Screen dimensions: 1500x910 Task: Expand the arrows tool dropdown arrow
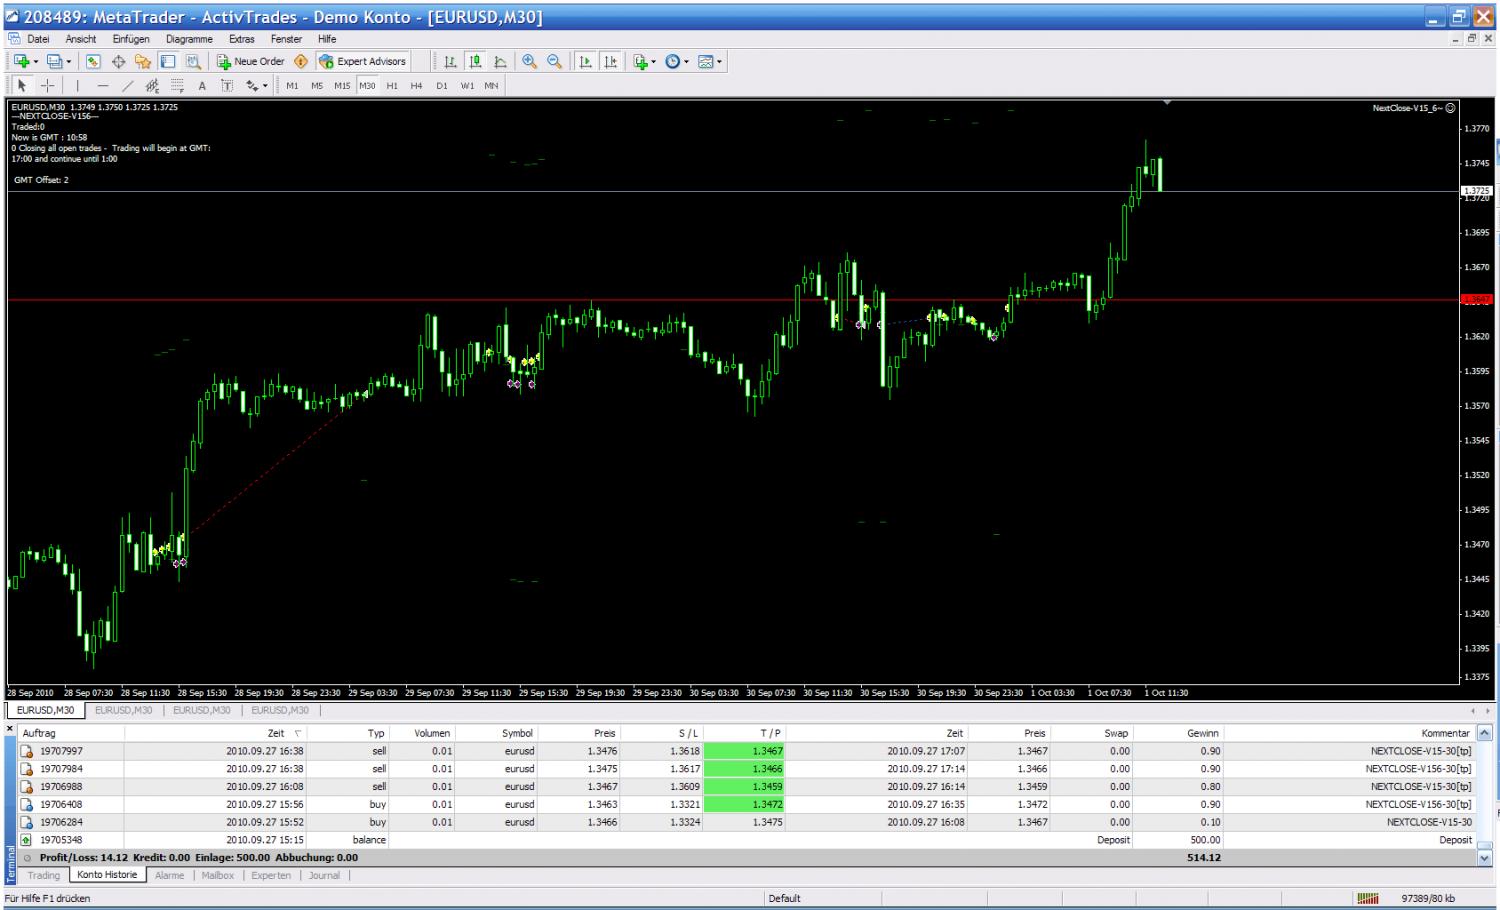coord(265,86)
